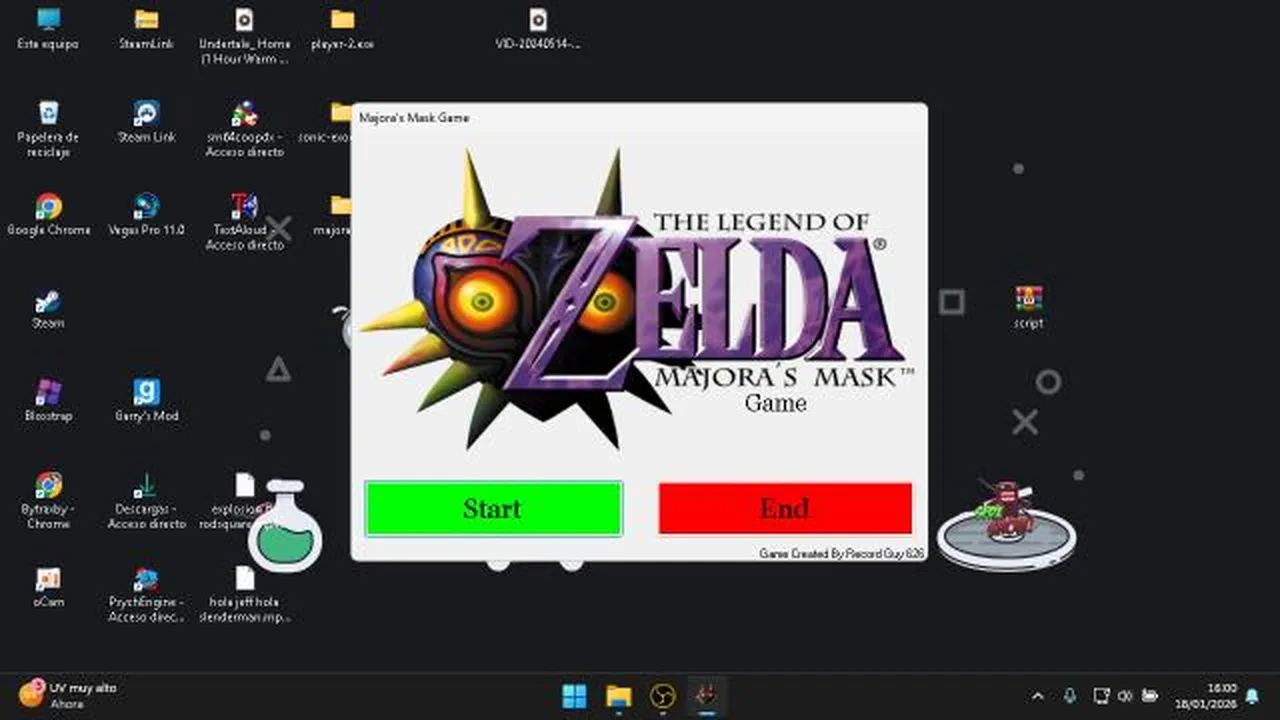This screenshot has width=1280, height=720.
Task: Show hidden system tray icons
Action: click(x=1037, y=696)
